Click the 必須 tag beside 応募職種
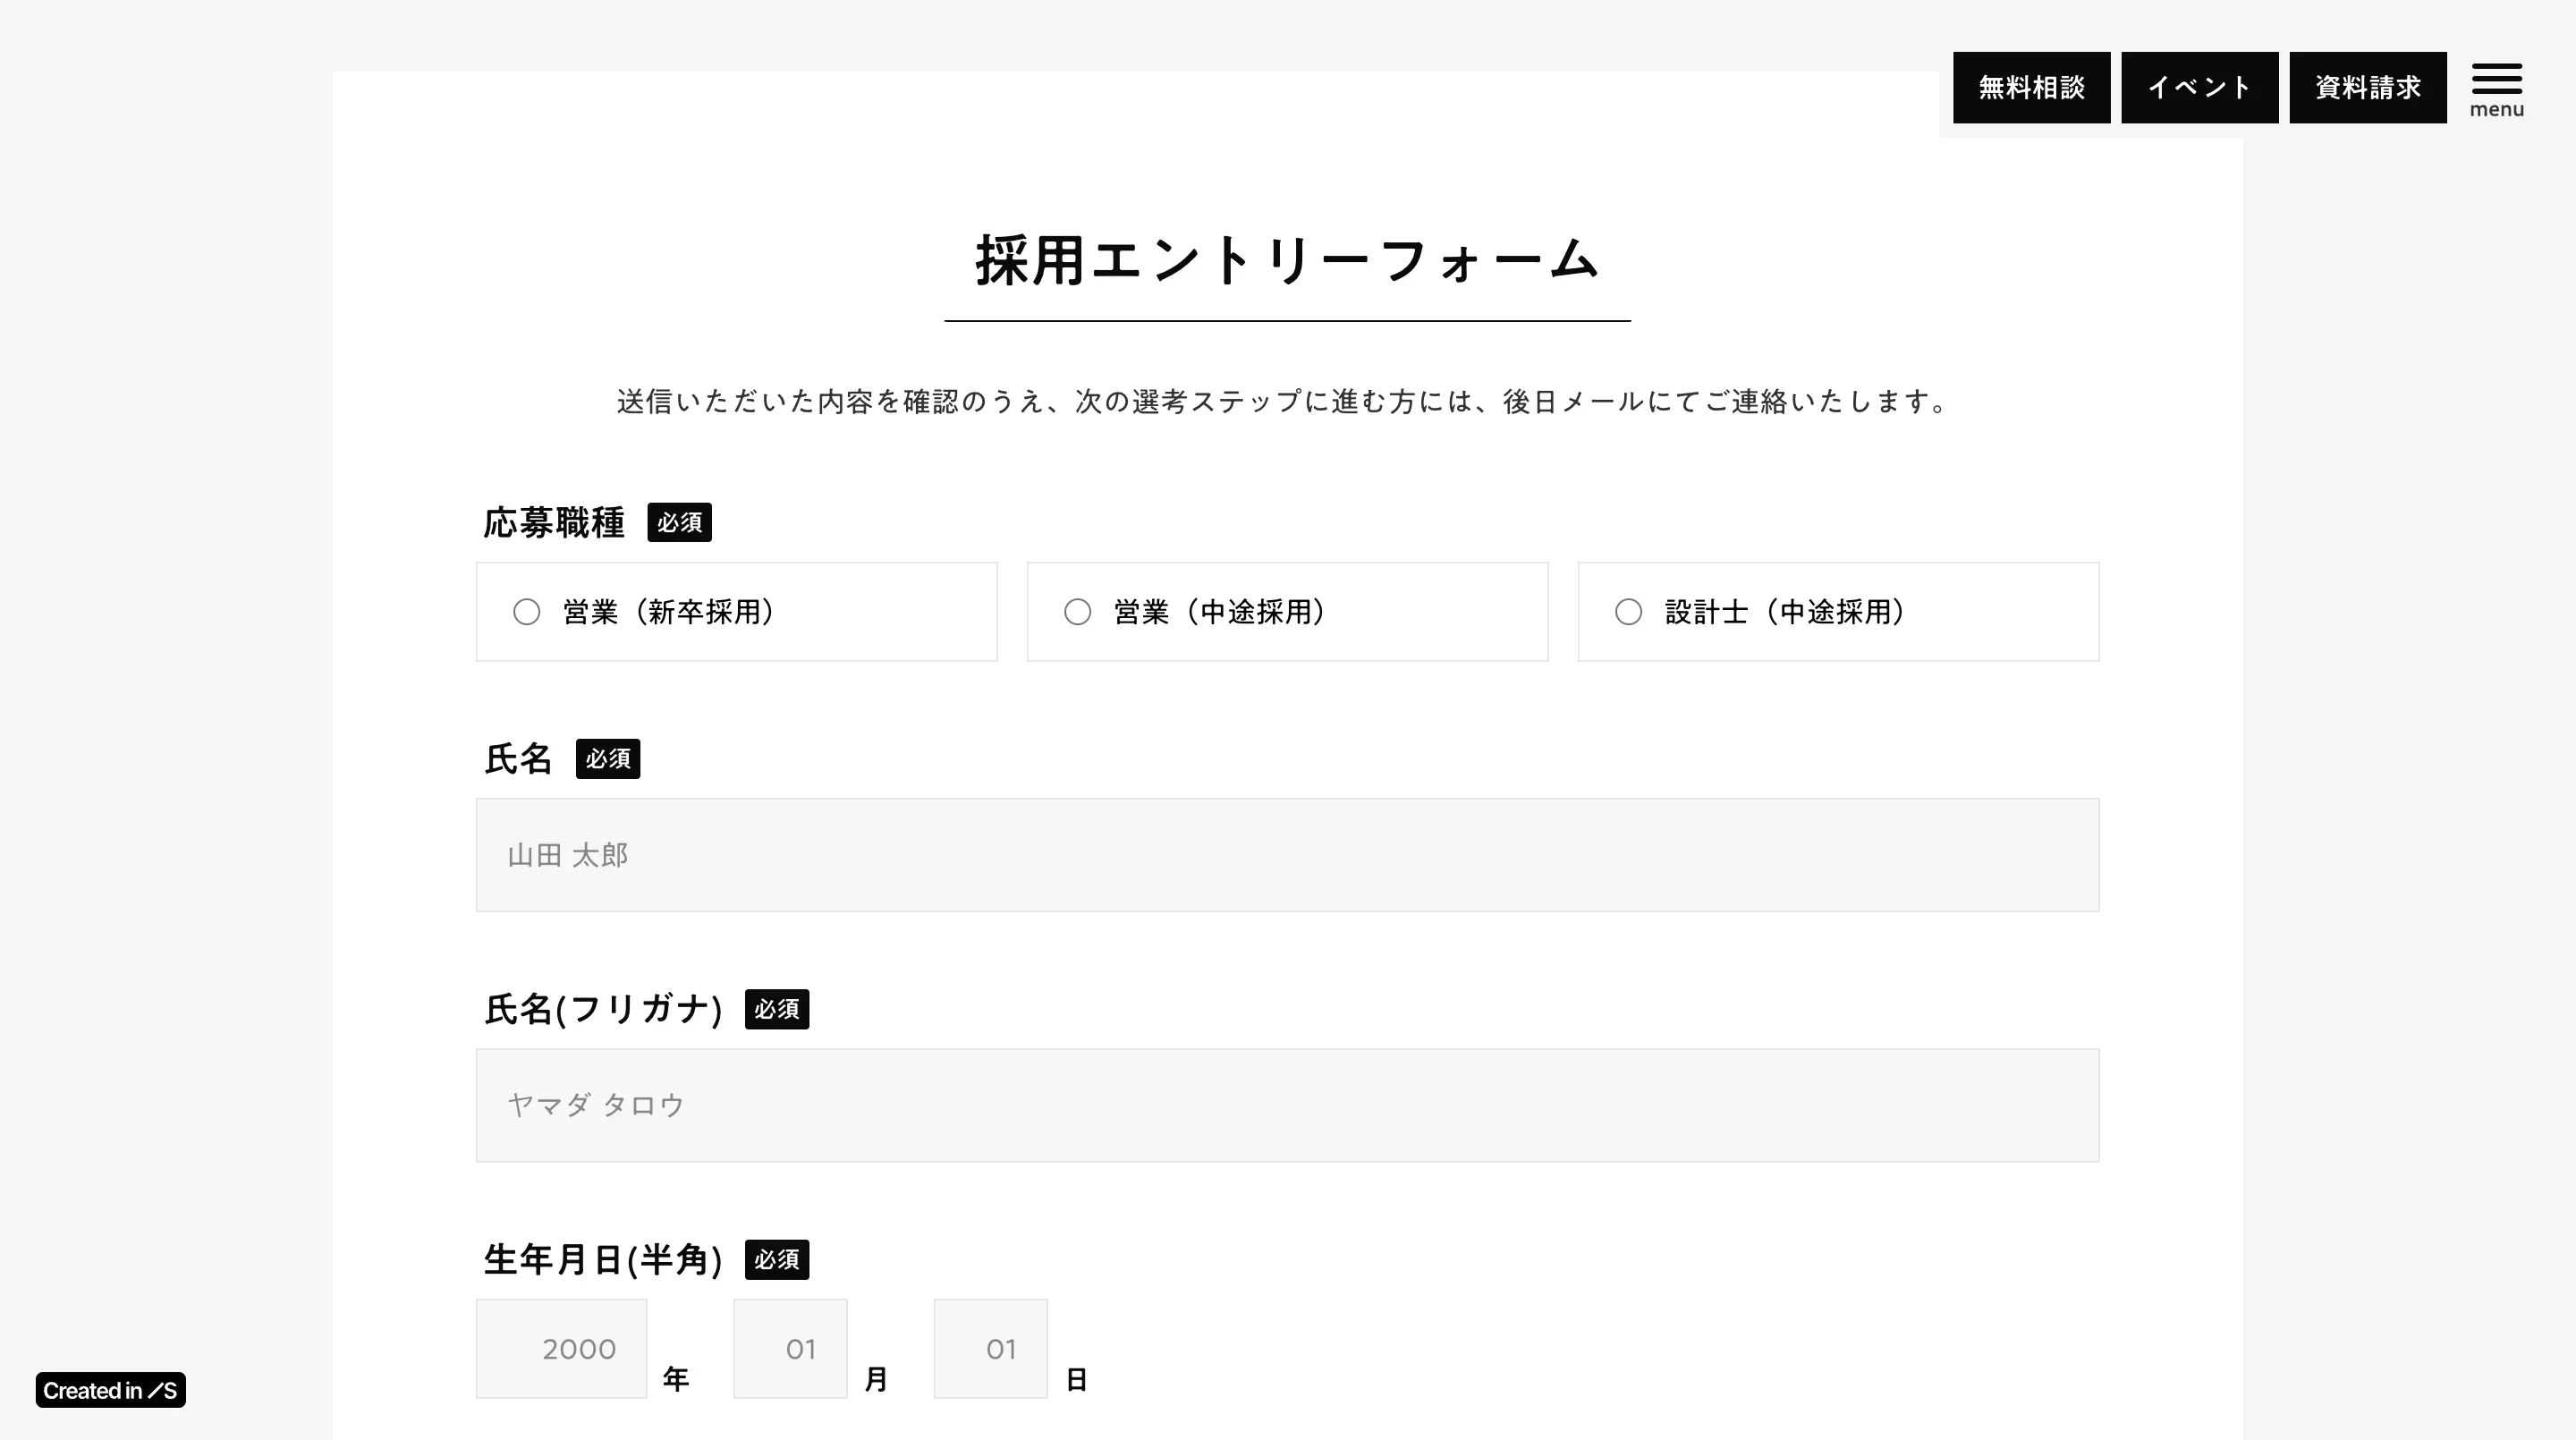This screenshot has width=2576, height=1440. pos(679,521)
